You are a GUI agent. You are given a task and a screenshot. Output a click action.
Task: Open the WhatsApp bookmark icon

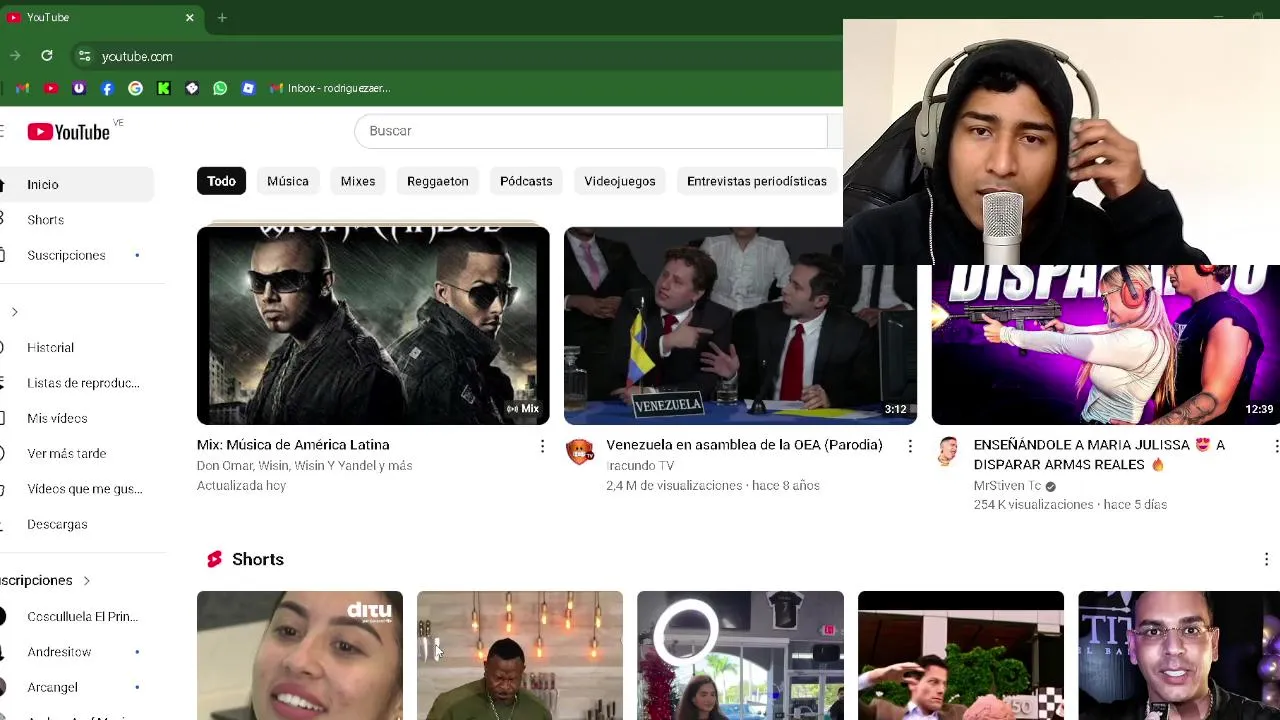[220, 88]
